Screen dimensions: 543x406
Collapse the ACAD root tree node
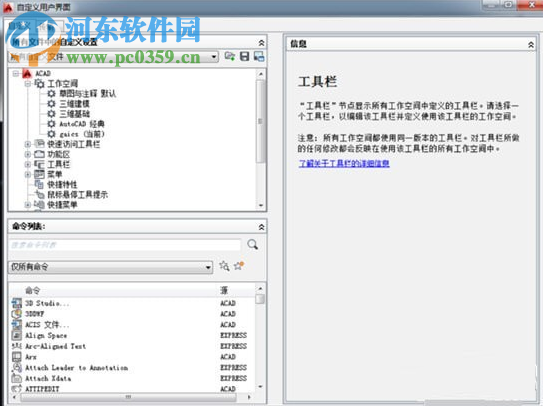[16, 73]
